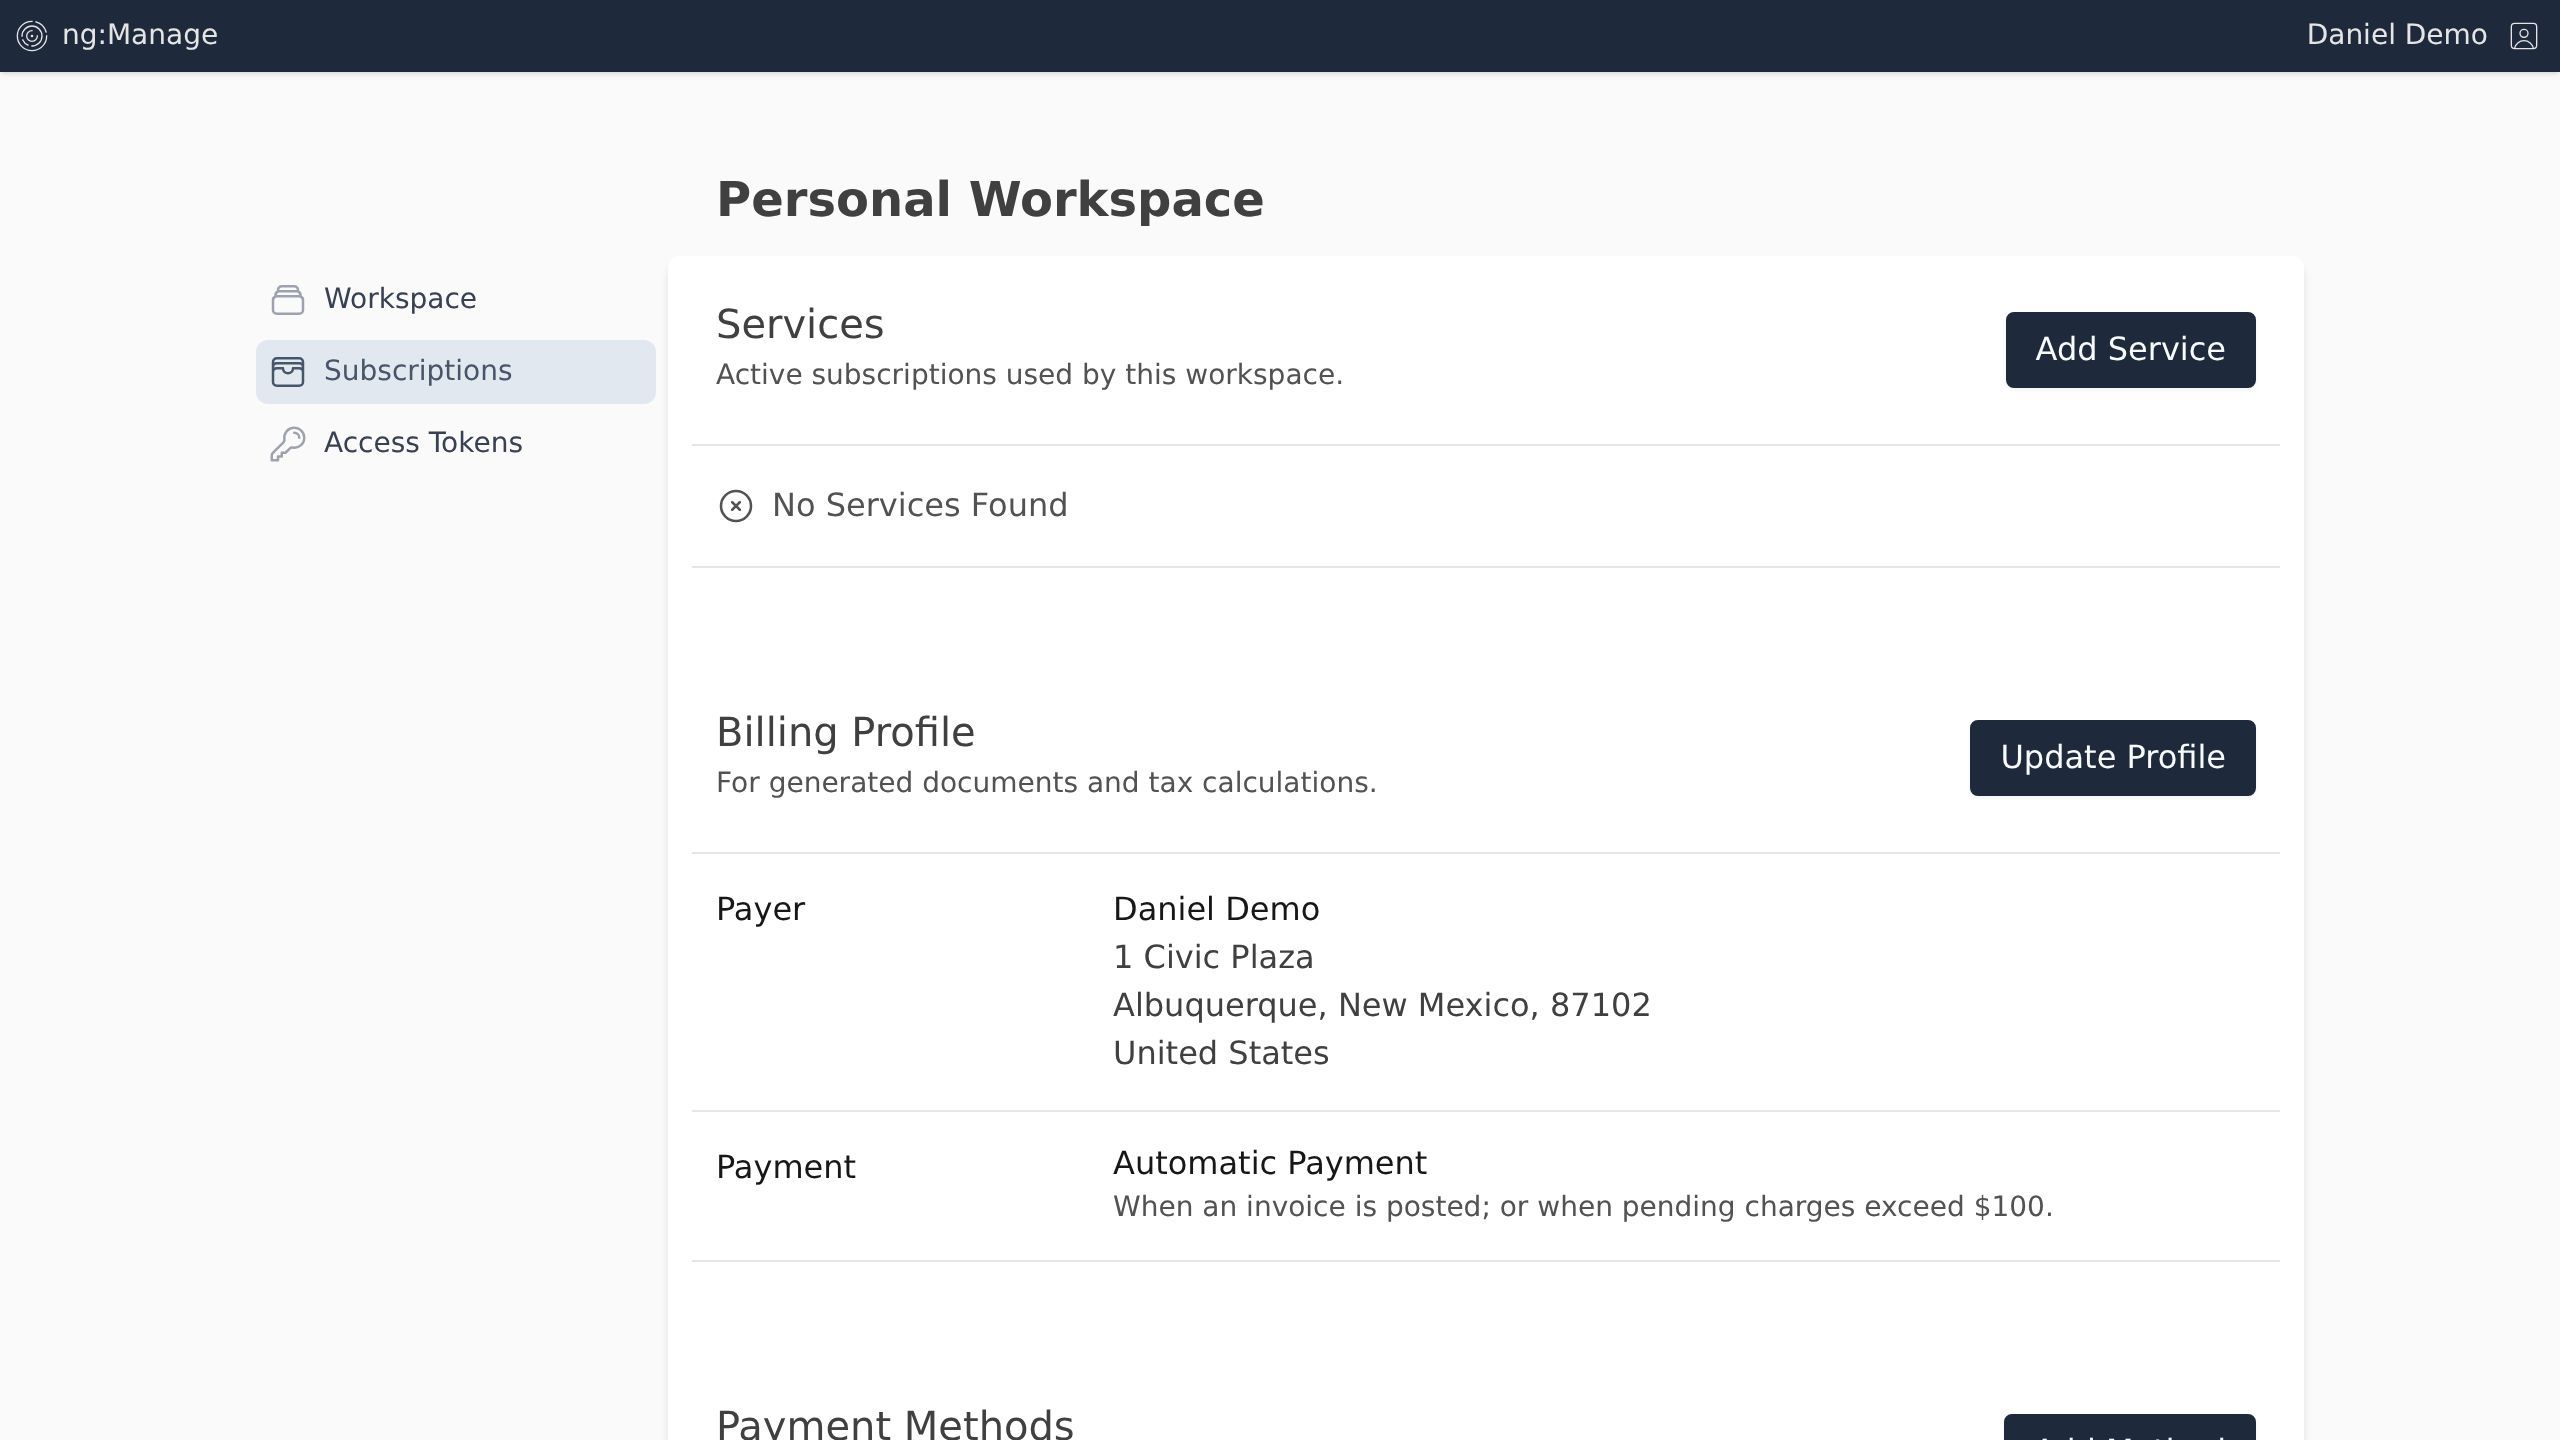The width and height of the screenshot is (2560, 1440).
Task: Click the Personal Workspace heading
Action: [x=990, y=200]
